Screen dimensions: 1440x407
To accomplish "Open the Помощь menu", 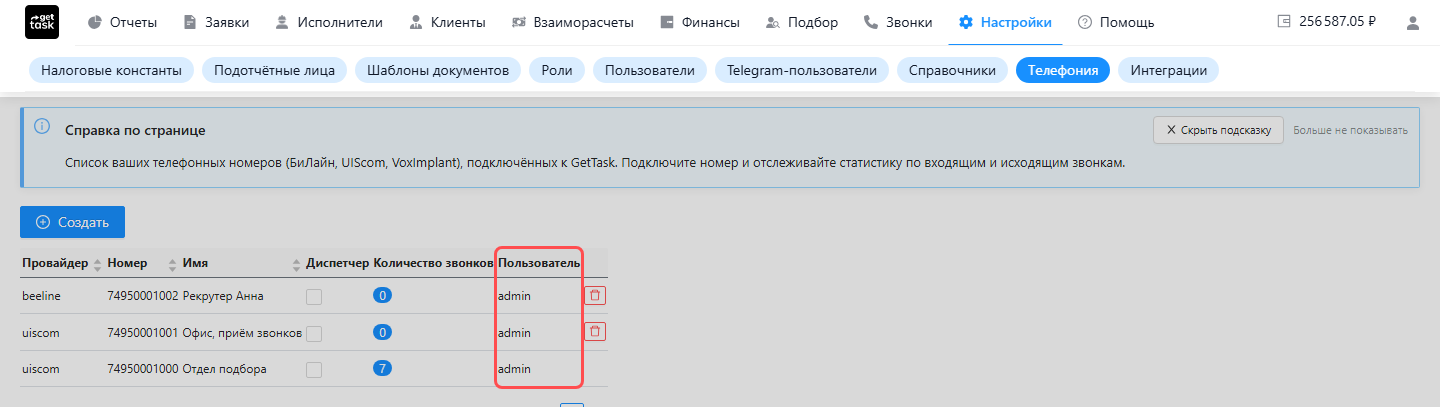I will (1116, 22).
